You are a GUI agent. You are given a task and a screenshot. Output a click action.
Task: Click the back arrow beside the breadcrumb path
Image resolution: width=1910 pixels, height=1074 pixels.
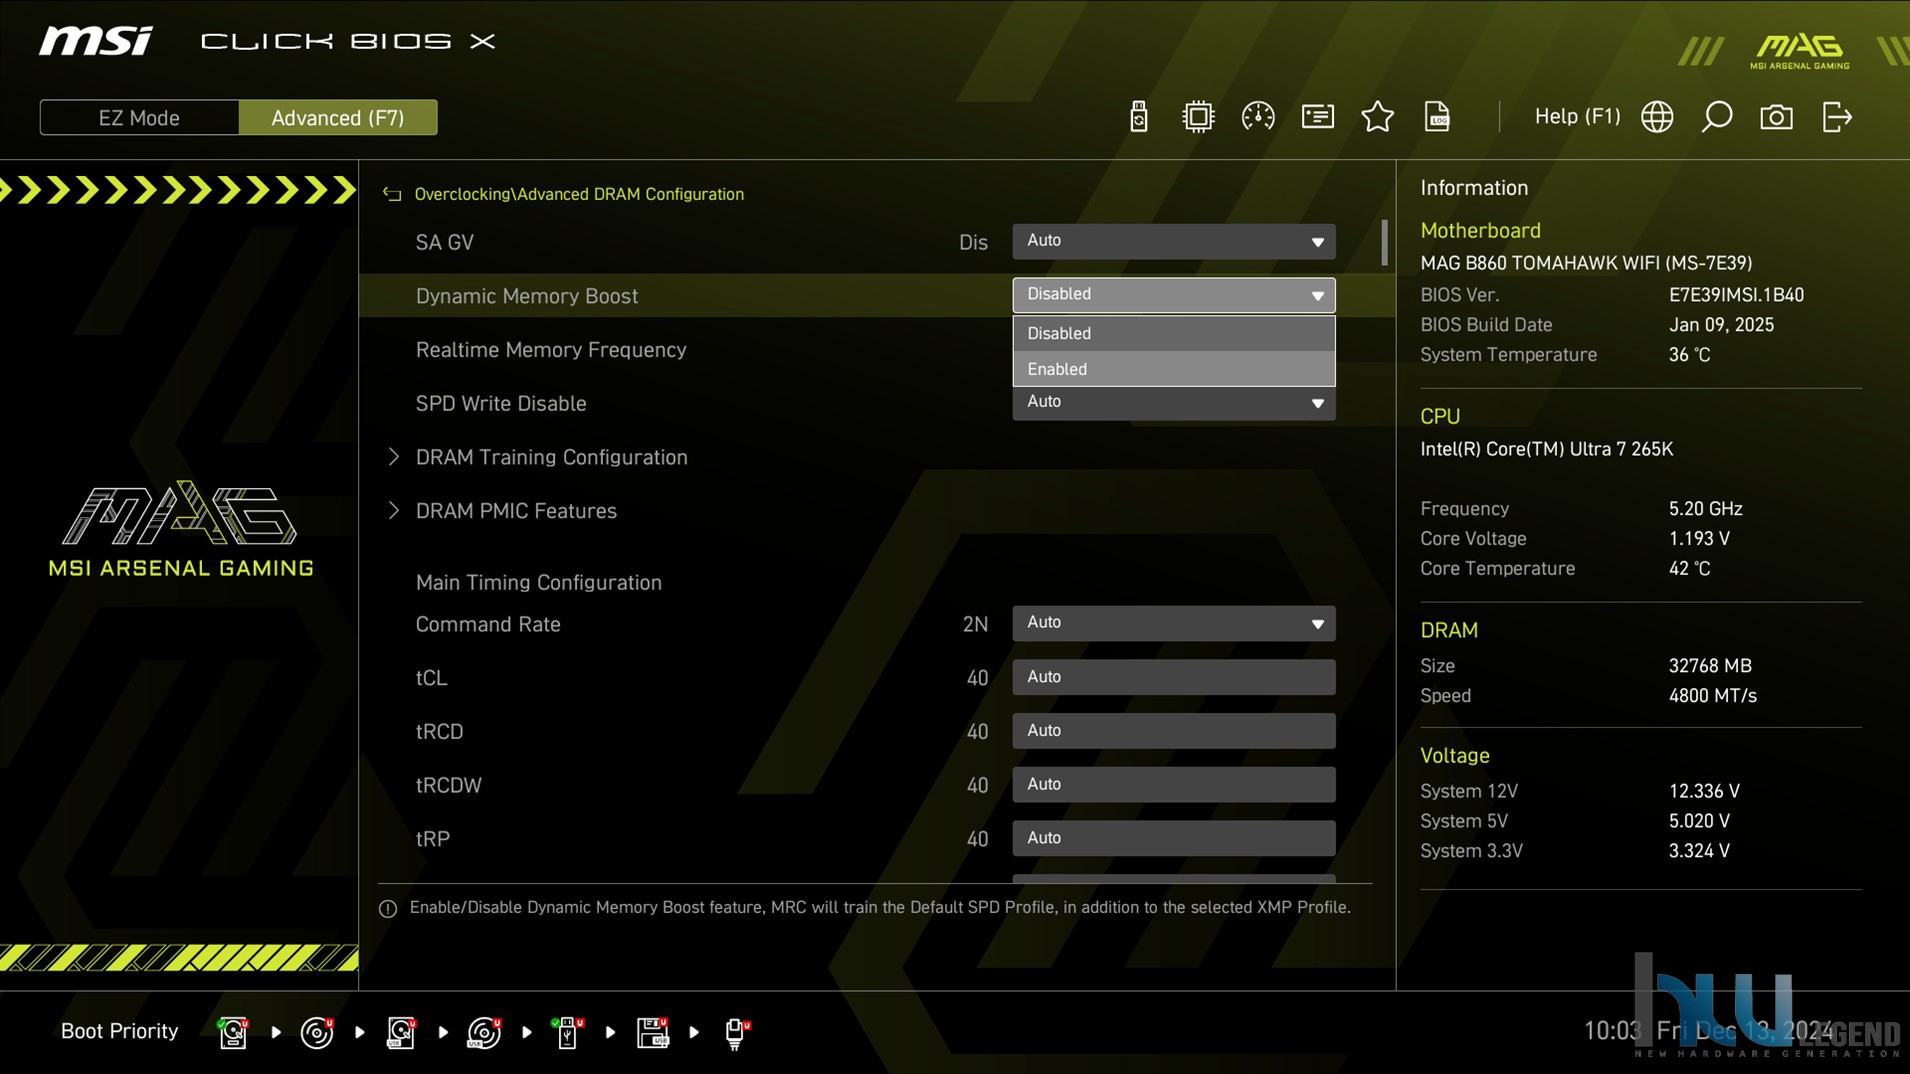click(x=392, y=194)
